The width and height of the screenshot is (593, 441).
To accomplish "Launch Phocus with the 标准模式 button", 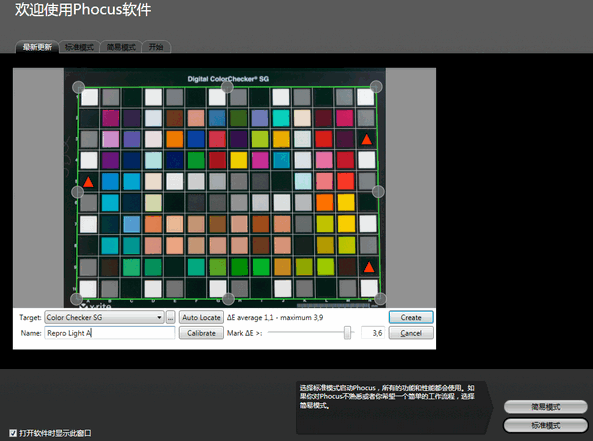I will (x=545, y=425).
